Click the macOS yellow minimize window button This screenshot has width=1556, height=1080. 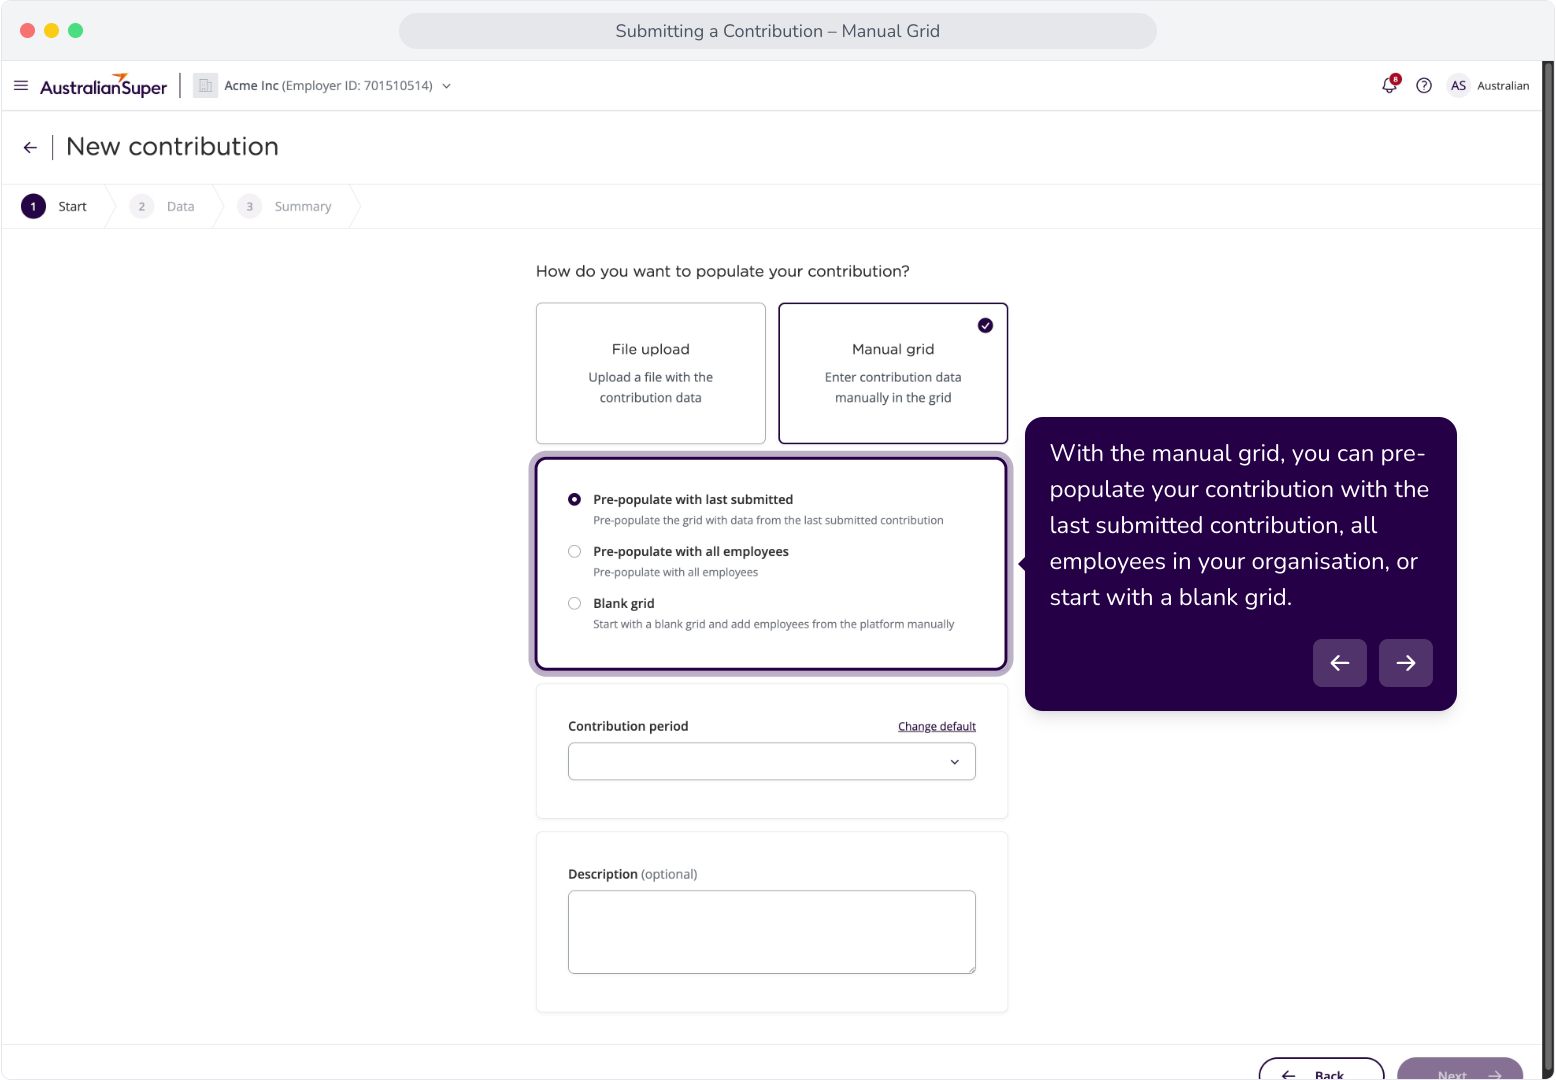click(x=52, y=31)
